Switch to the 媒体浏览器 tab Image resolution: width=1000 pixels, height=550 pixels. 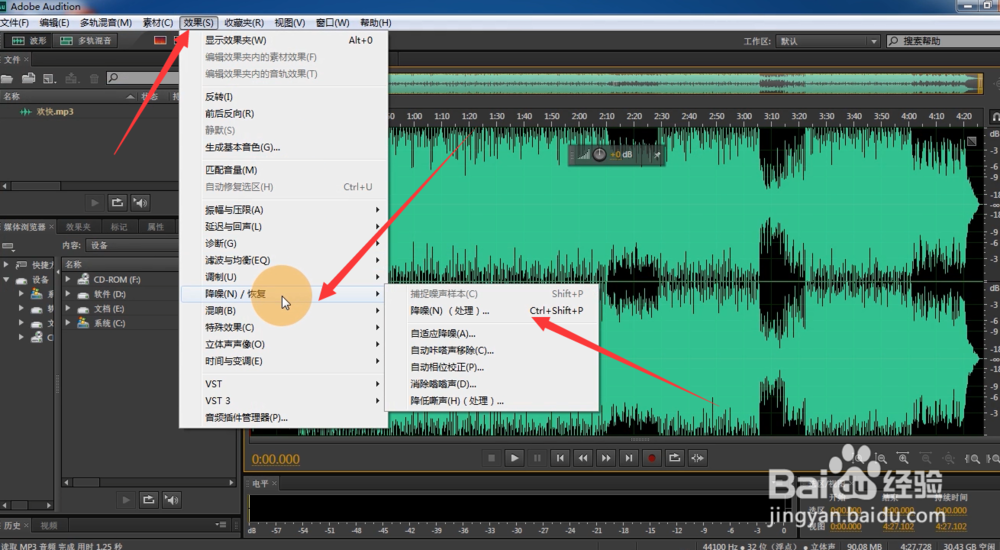click(x=24, y=227)
